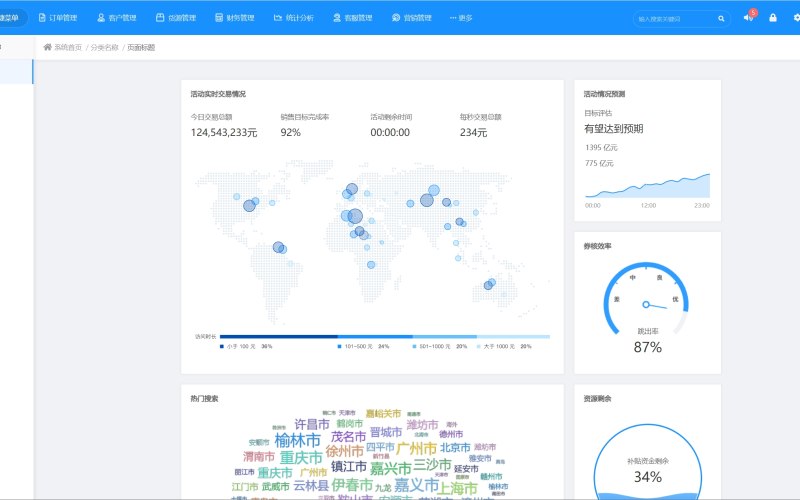The height and width of the screenshot is (500, 800).
Task: Click the magnifier search icon
Action: (721, 19)
